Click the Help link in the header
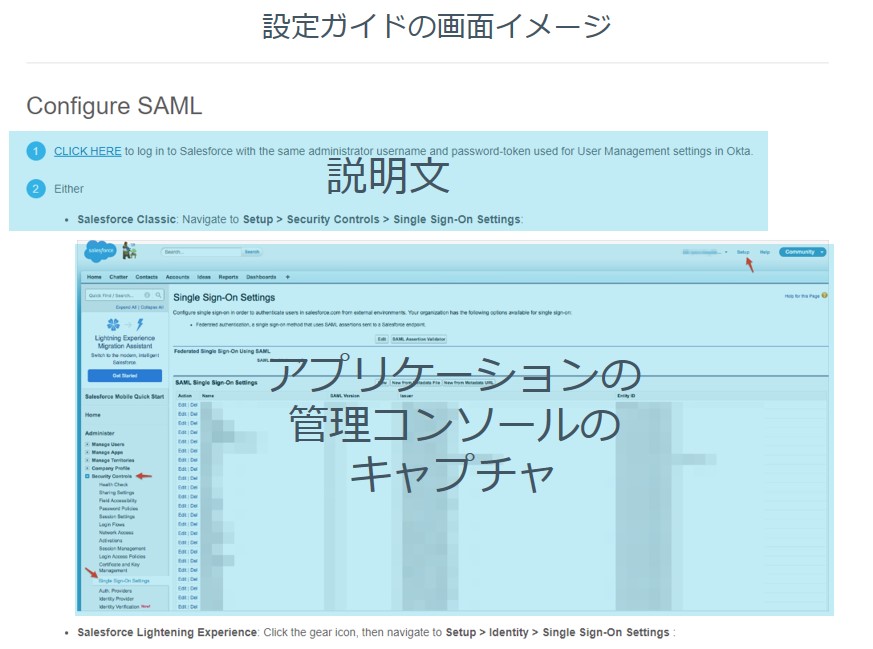Image resolution: width=873 pixels, height=649 pixels. click(765, 252)
